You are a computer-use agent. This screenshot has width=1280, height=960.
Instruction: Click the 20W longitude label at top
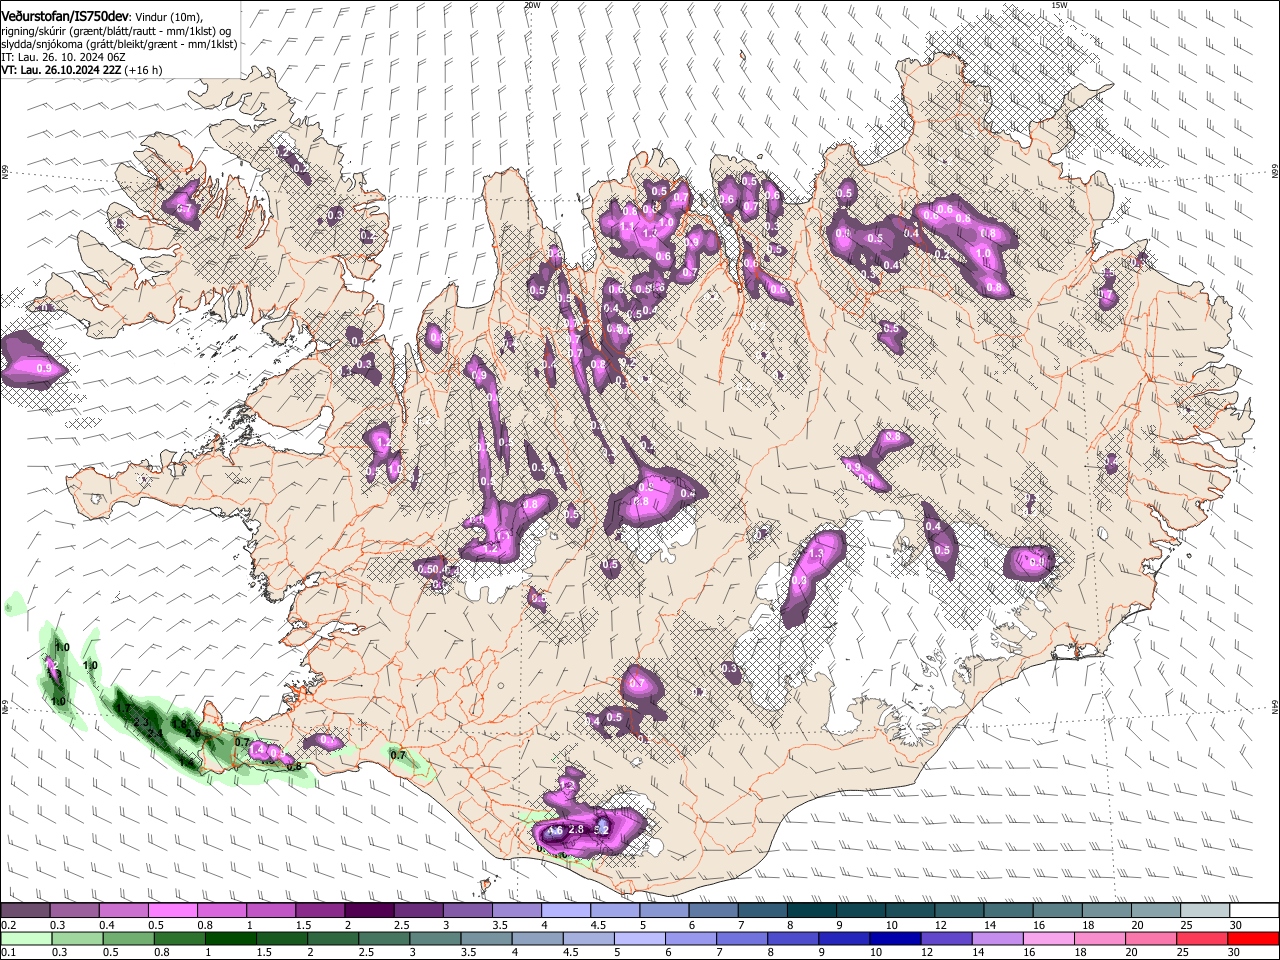click(x=532, y=5)
